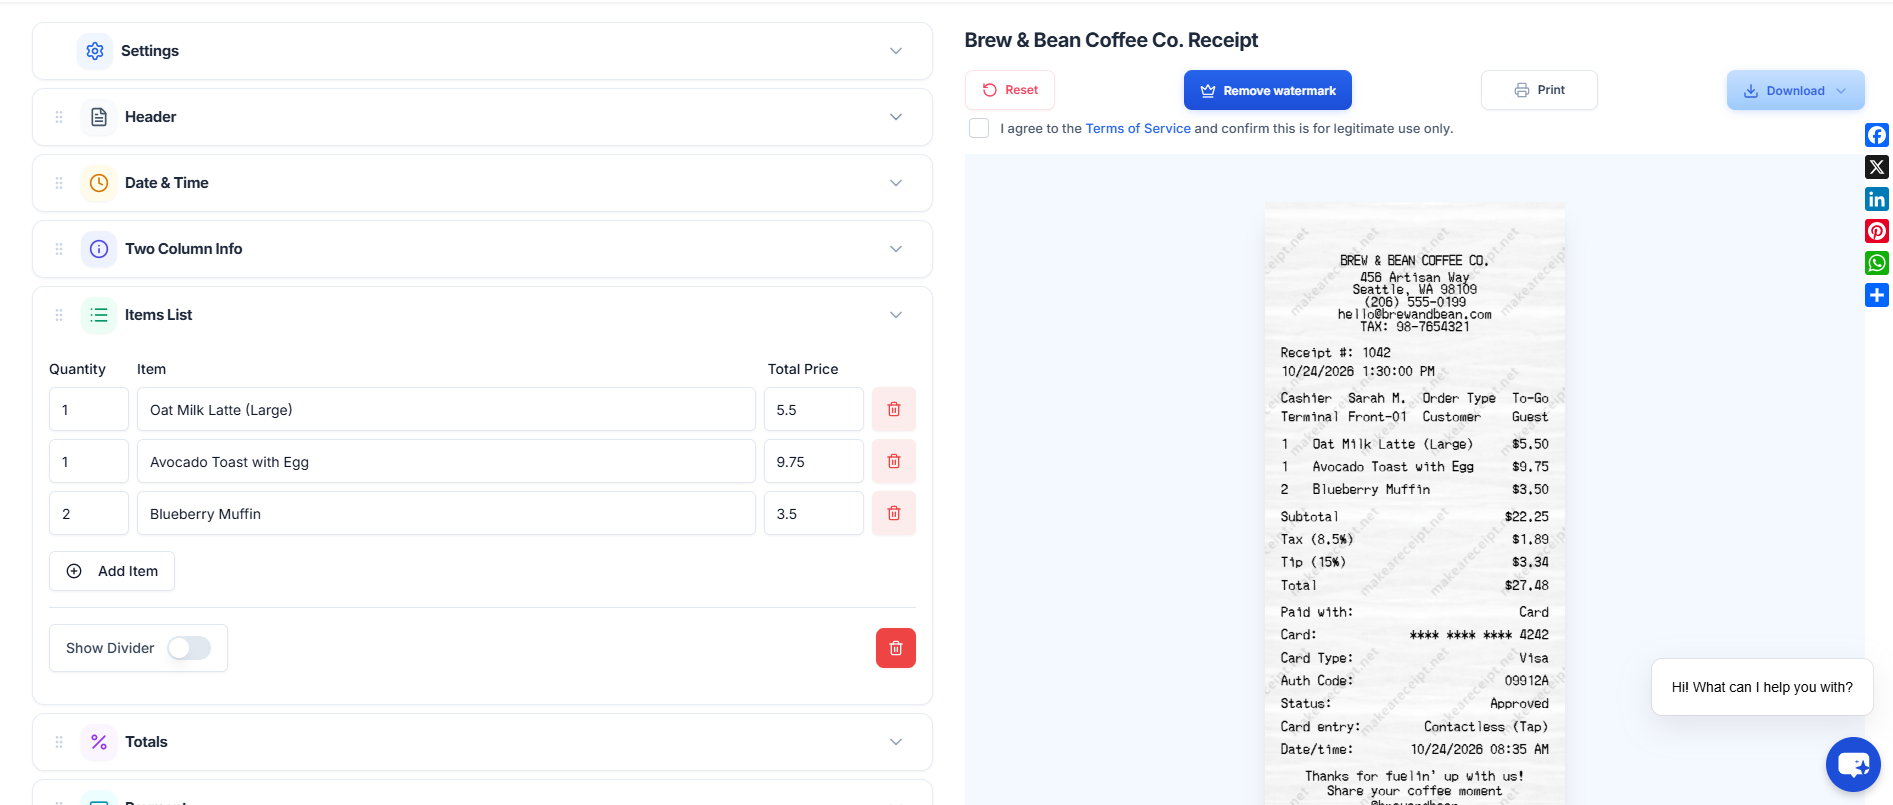Viewport: 1893px width, 805px height.
Task: Click the Blueberry Muffin quantity field
Action: click(x=89, y=513)
